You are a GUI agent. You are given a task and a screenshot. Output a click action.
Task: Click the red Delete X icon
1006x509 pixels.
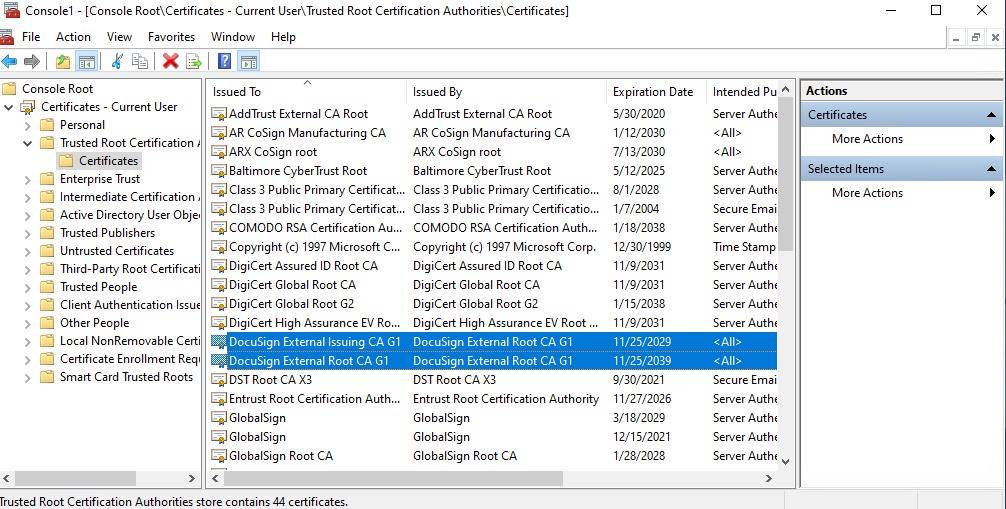tap(170, 62)
